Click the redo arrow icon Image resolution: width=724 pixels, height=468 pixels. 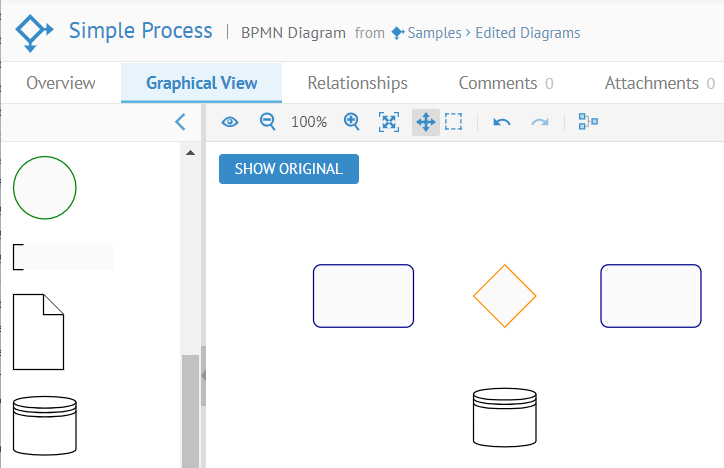coord(540,122)
